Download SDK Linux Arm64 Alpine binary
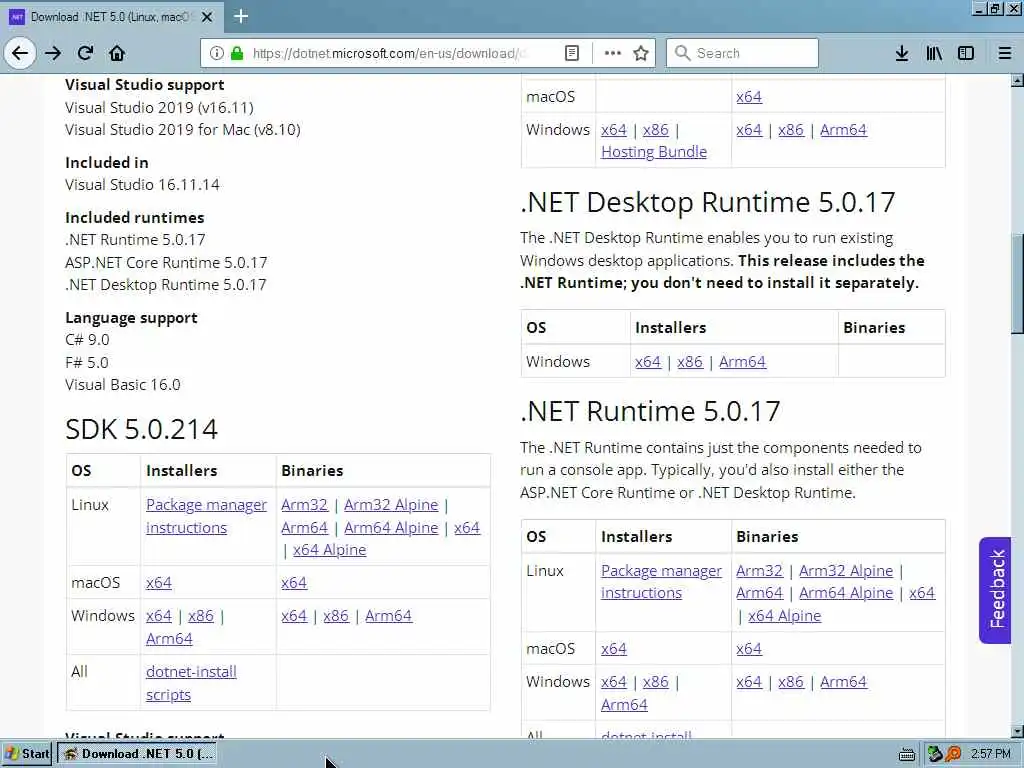1024x768 pixels. tap(391, 528)
